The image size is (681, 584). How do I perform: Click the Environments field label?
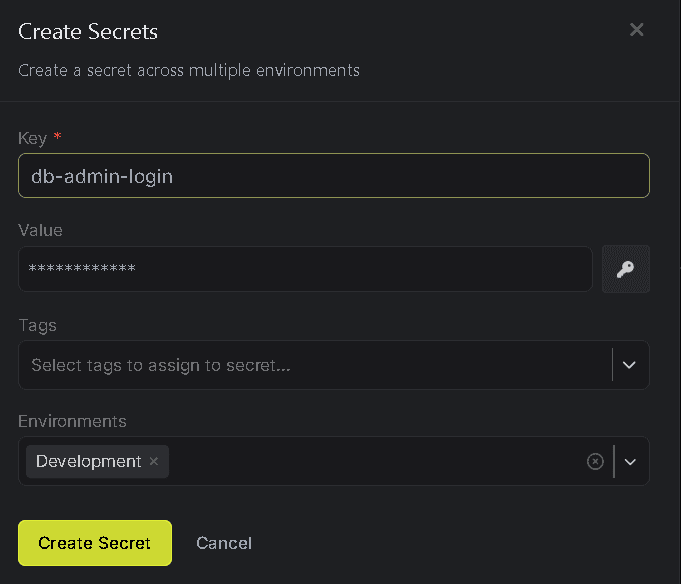pyautogui.click(x=72, y=421)
